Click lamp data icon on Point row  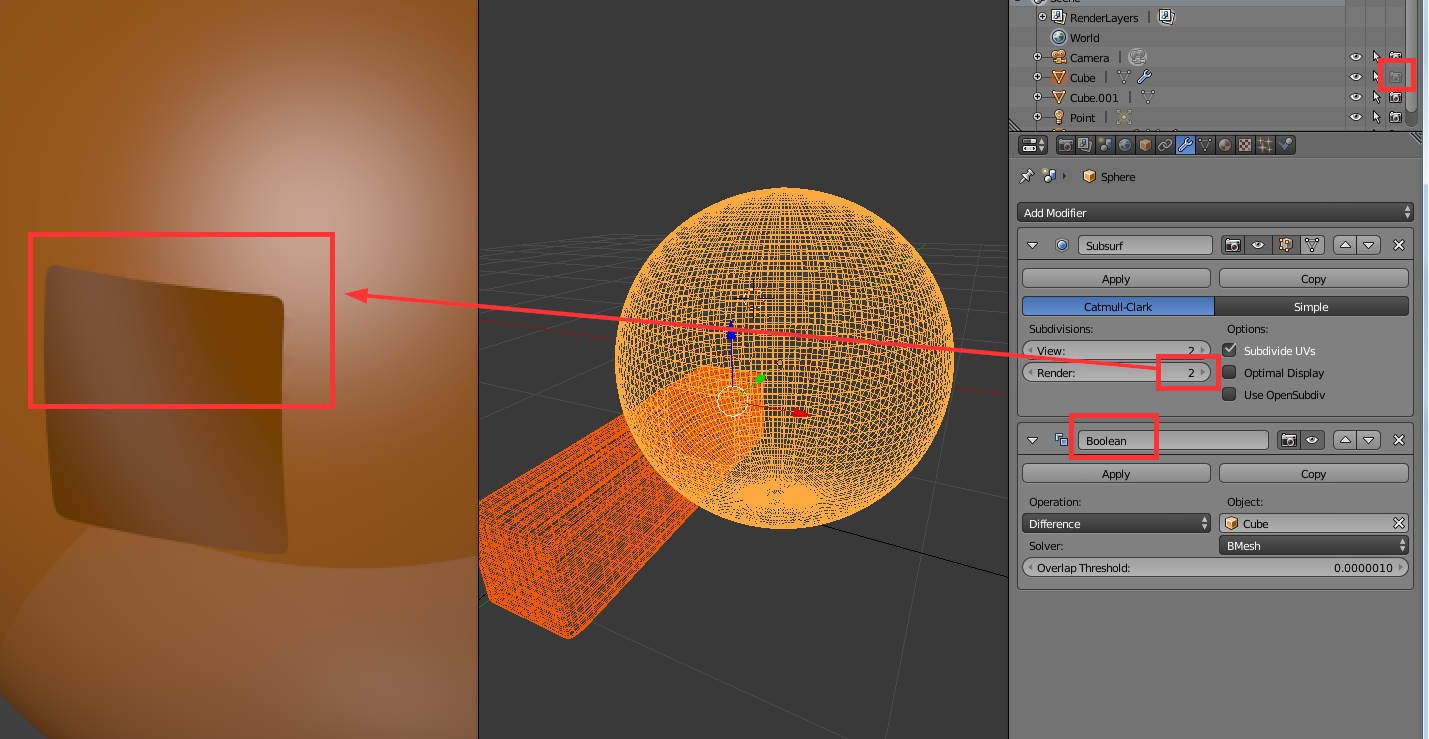(x=1123, y=117)
